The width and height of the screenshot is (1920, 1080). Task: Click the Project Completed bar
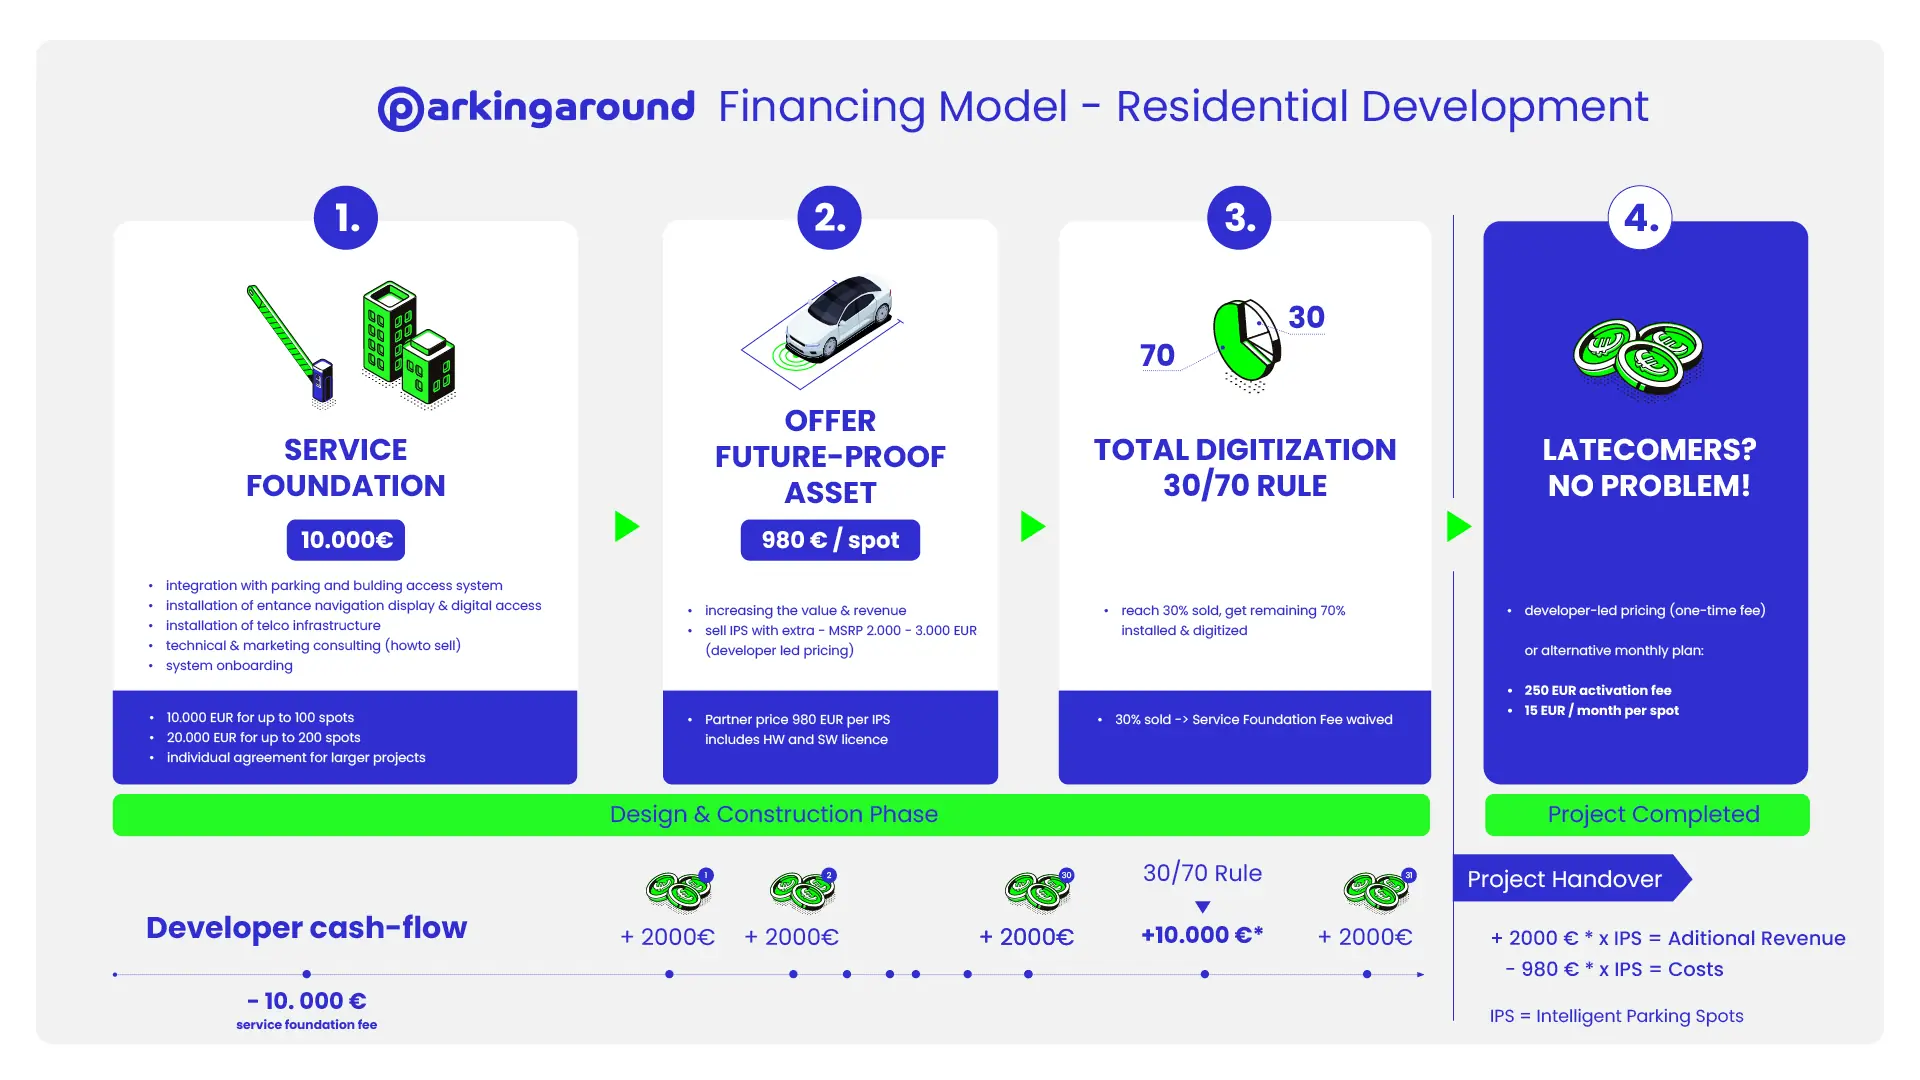coord(1647,815)
